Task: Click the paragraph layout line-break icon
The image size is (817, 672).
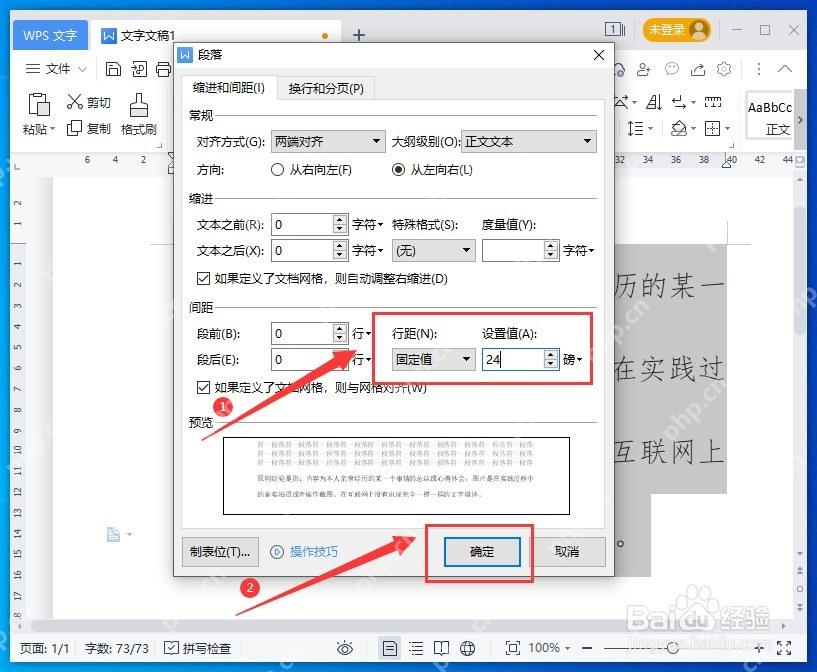Action: coord(678,102)
